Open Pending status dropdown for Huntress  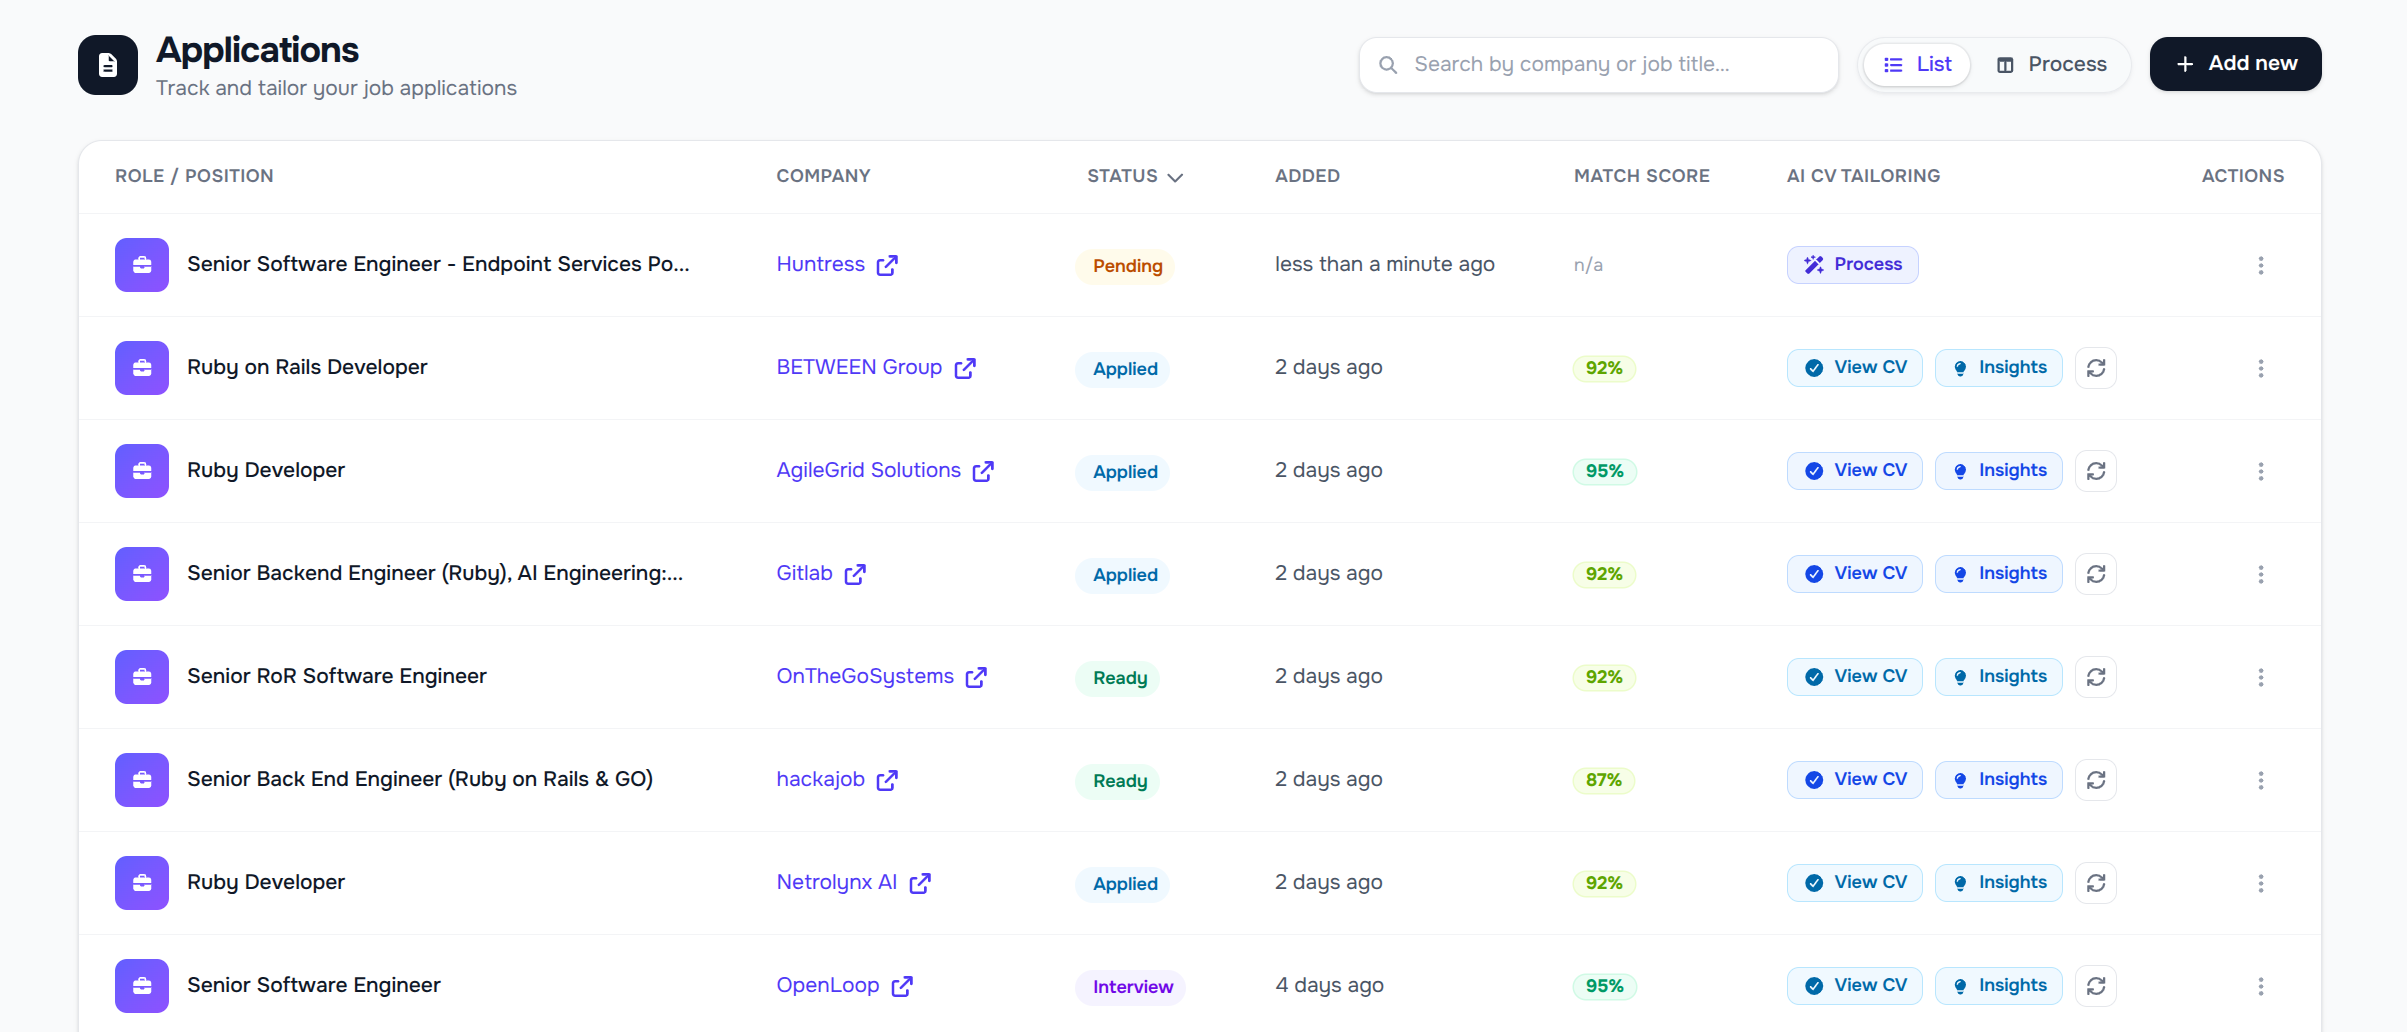(x=1126, y=266)
